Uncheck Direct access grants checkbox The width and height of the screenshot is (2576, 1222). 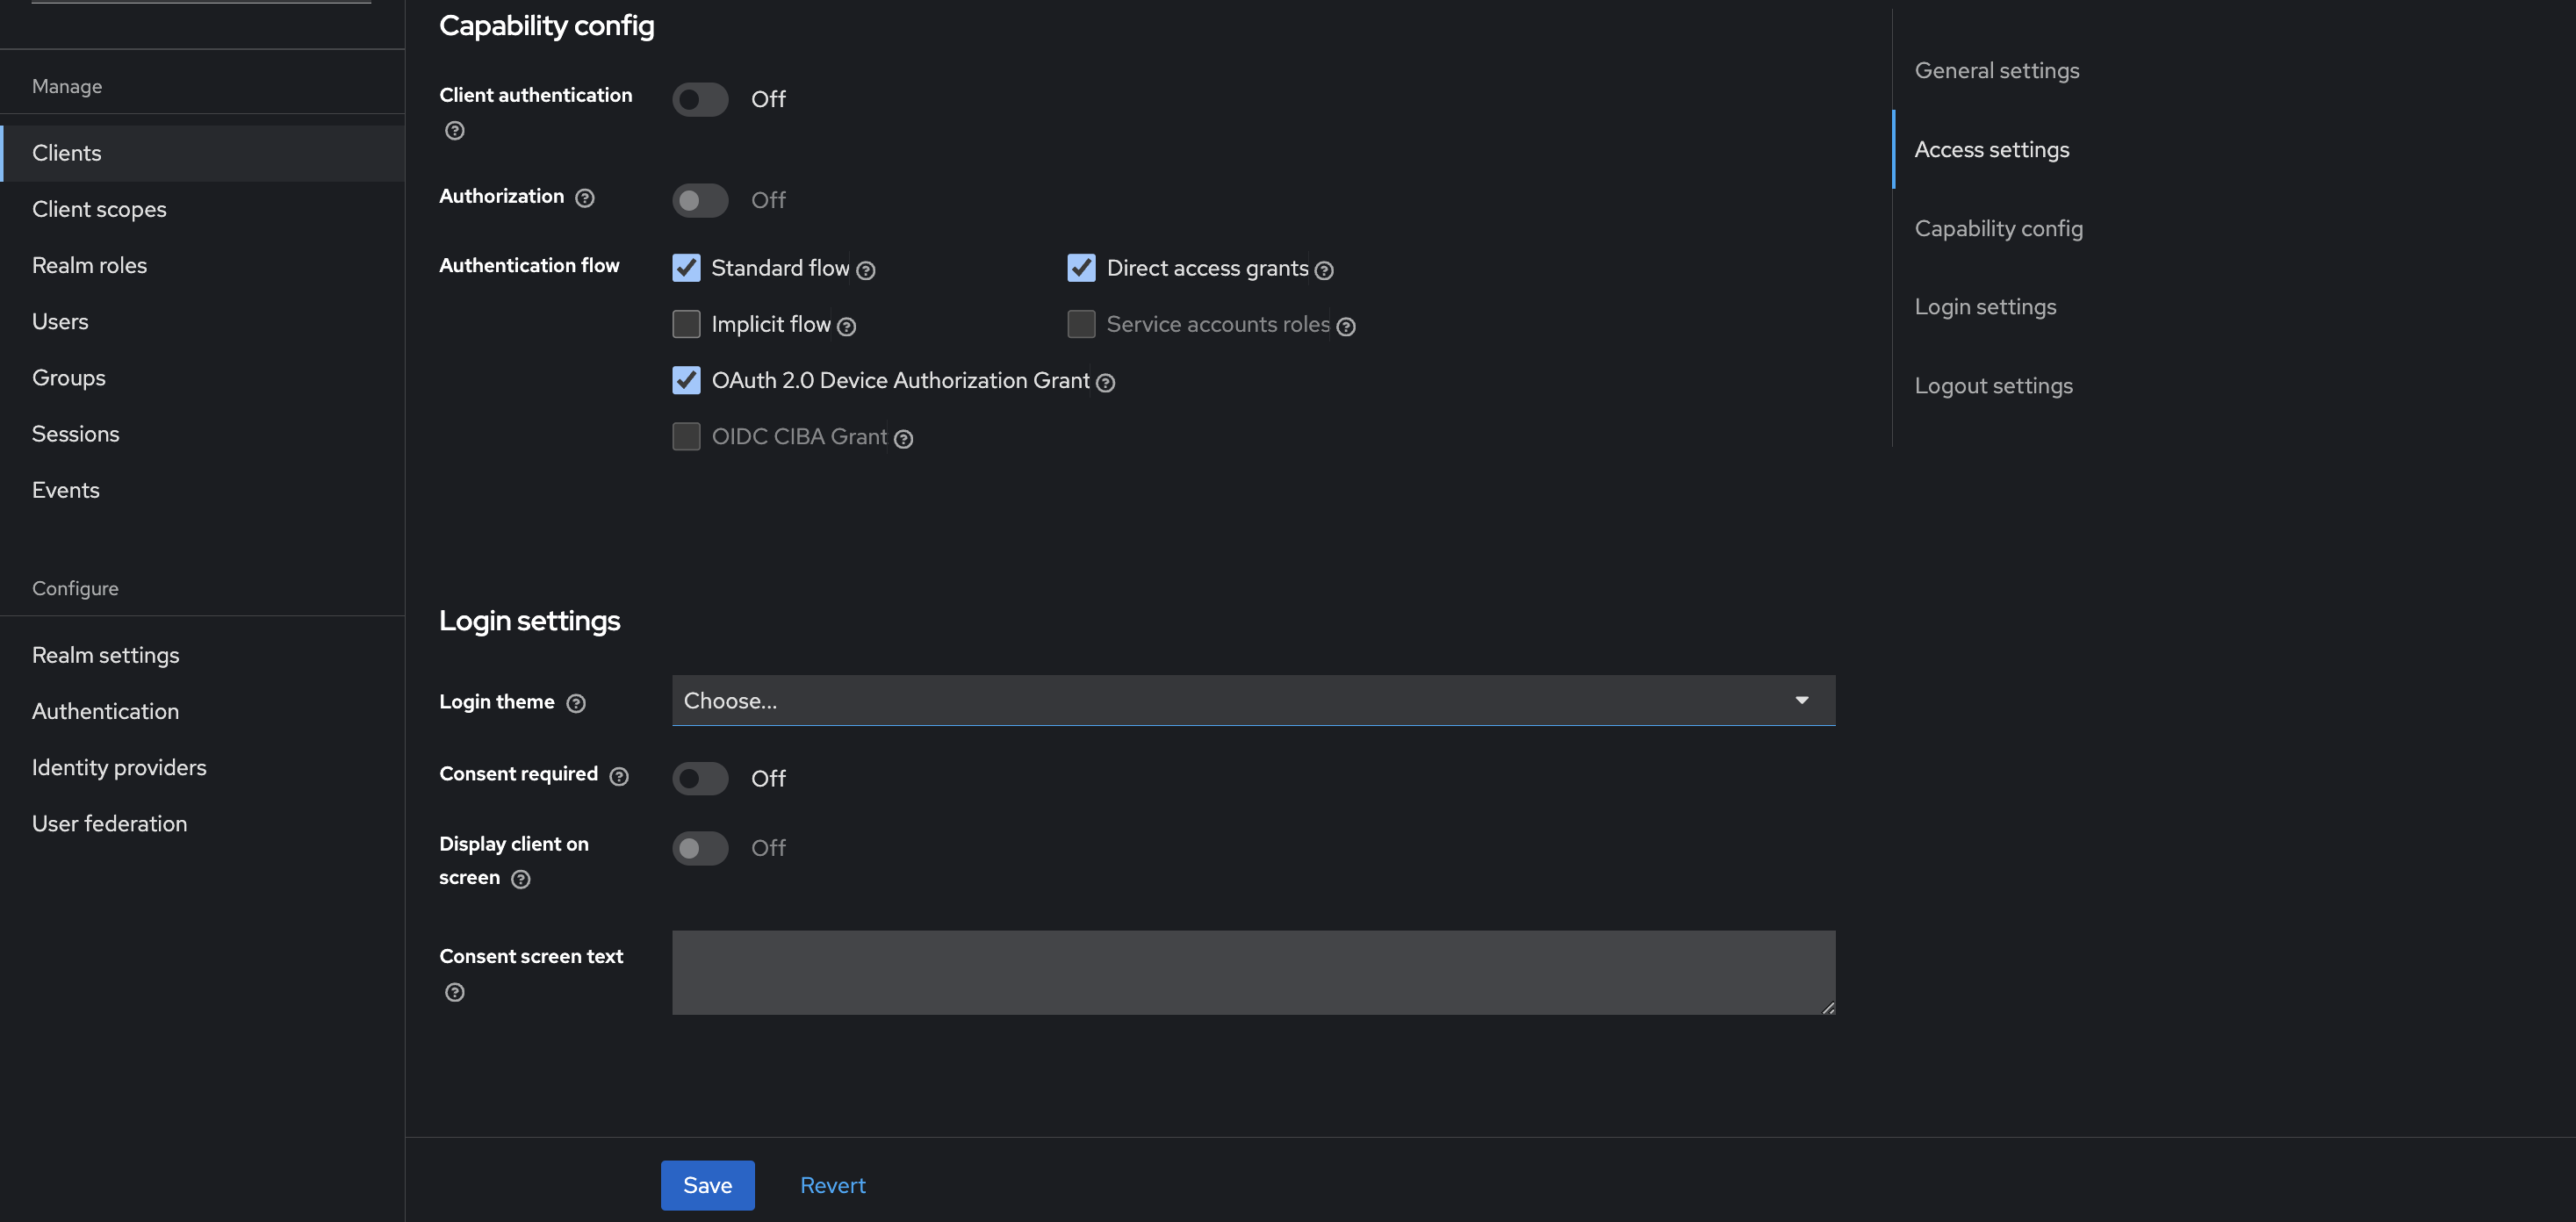(1081, 267)
